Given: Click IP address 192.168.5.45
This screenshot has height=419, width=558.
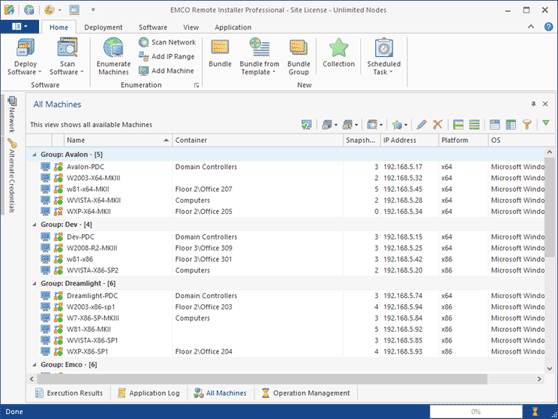Looking at the screenshot, I should pyautogui.click(x=403, y=189).
